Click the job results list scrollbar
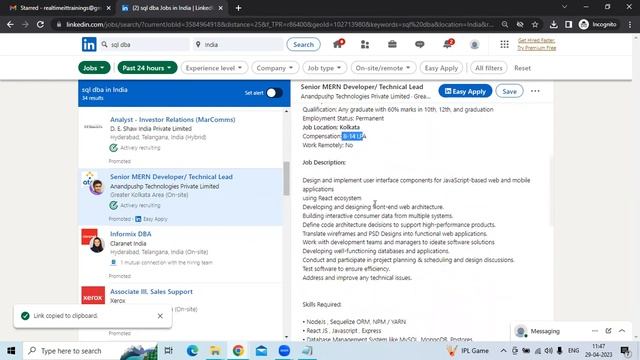The height and width of the screenshot is (360, 640). tap(286, 179)
